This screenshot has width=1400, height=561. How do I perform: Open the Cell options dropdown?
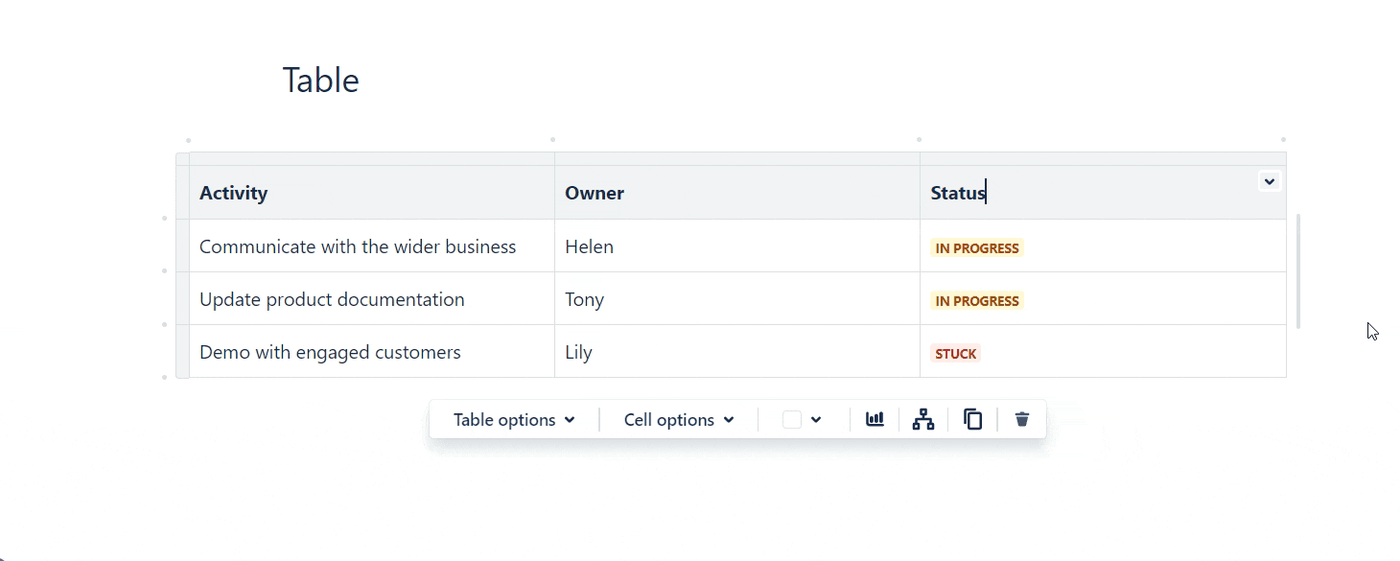coord(679,420)
